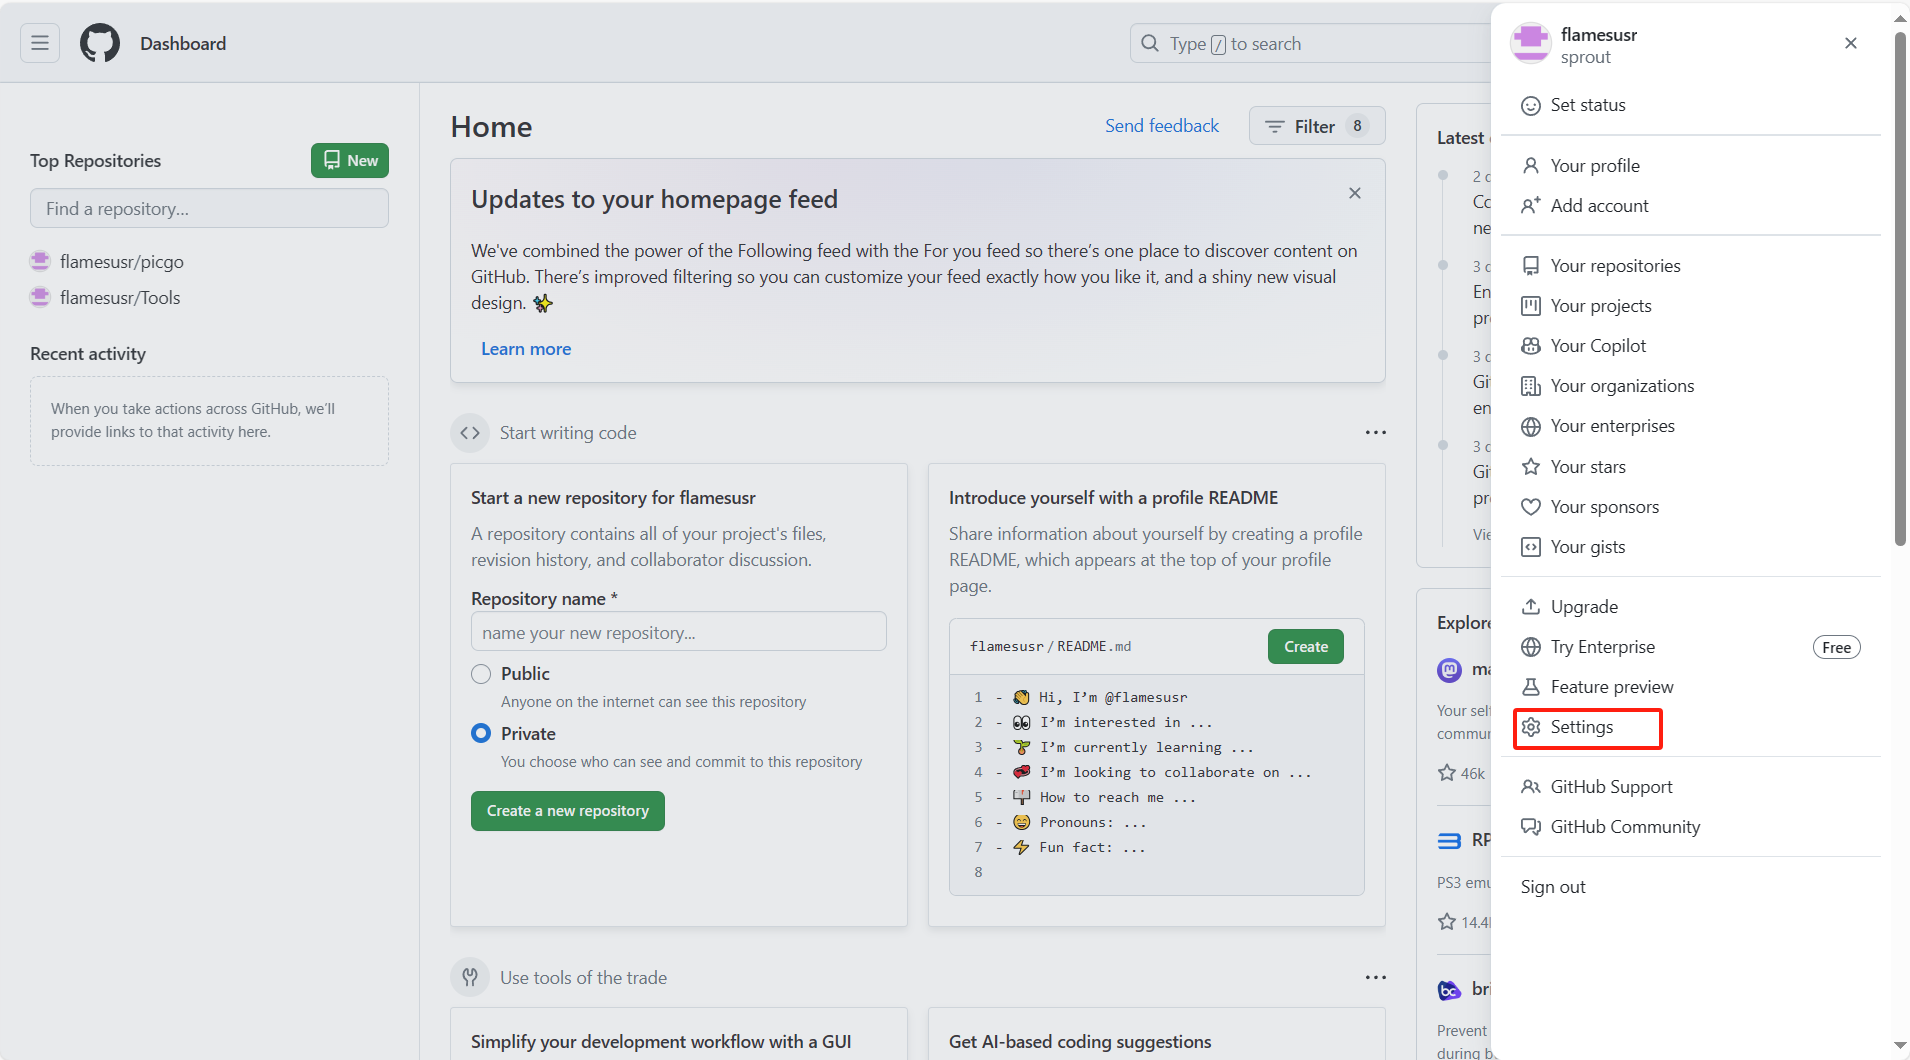Open the flamesusr/picgo repository link
1910x1060 pixels.
(x=122, y=261)
